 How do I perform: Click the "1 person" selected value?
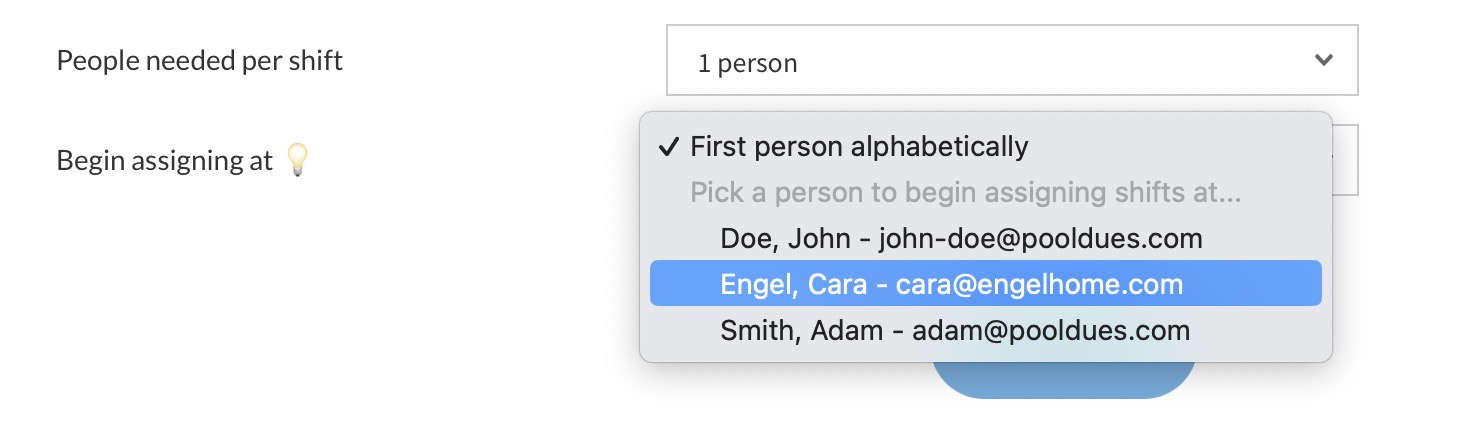tap(747, 64)
